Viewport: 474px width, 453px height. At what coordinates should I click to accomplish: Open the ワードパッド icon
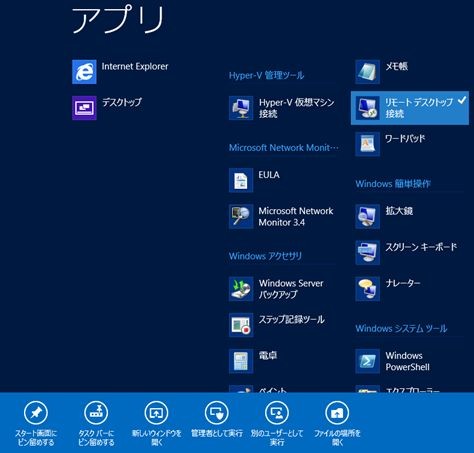pyautogui.click(x=367, y=144)
